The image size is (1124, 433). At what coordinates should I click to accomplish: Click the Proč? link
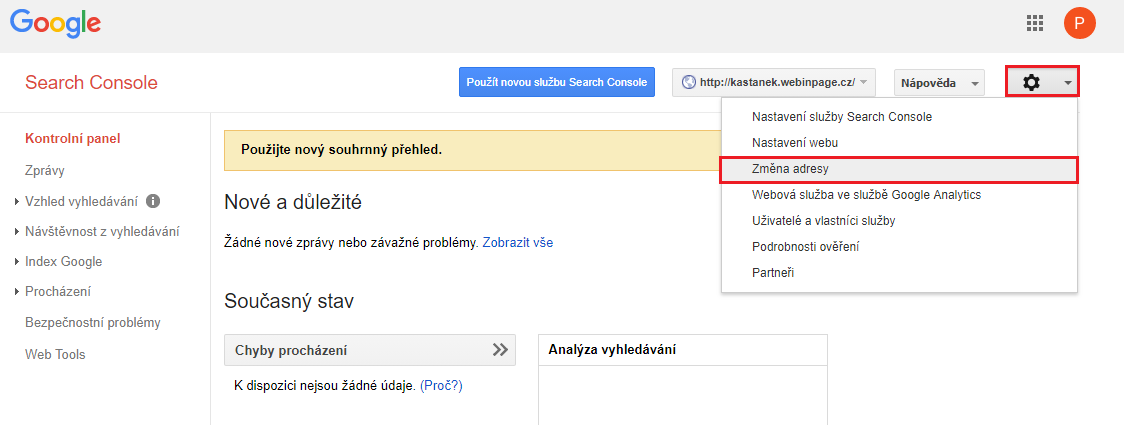pyautogui.click(x=441, y=385)
